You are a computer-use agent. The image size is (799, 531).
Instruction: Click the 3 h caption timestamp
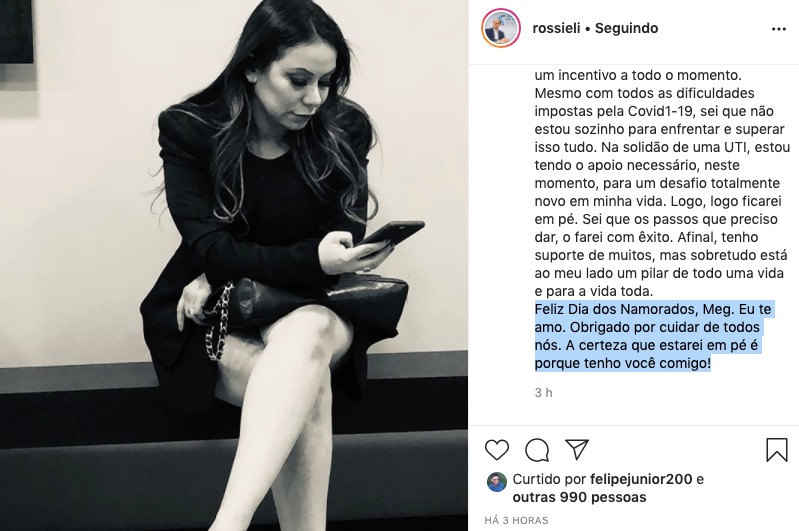tap(544, 392)
